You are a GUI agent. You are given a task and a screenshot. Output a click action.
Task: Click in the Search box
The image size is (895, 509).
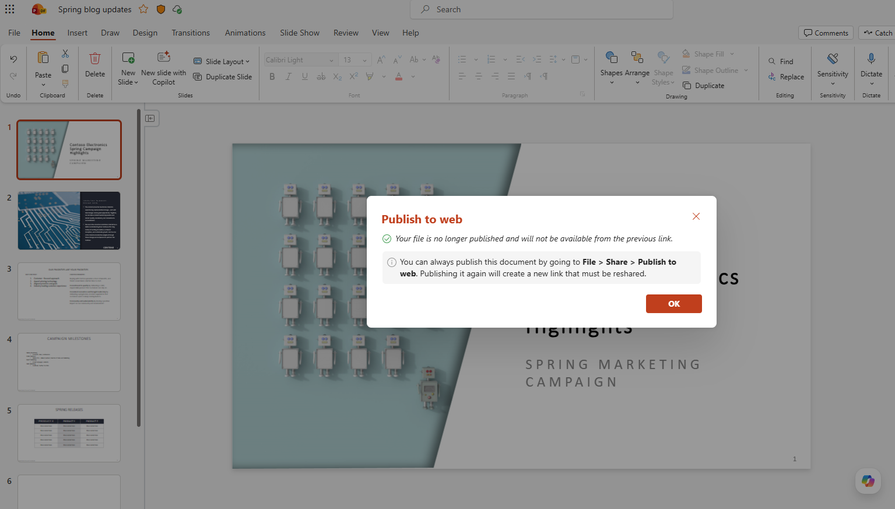[541, 9]
